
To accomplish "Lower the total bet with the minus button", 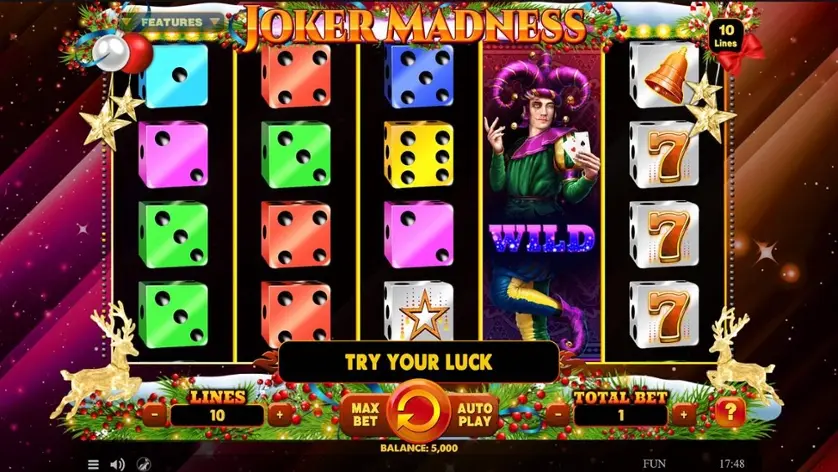I will (558, 414).
